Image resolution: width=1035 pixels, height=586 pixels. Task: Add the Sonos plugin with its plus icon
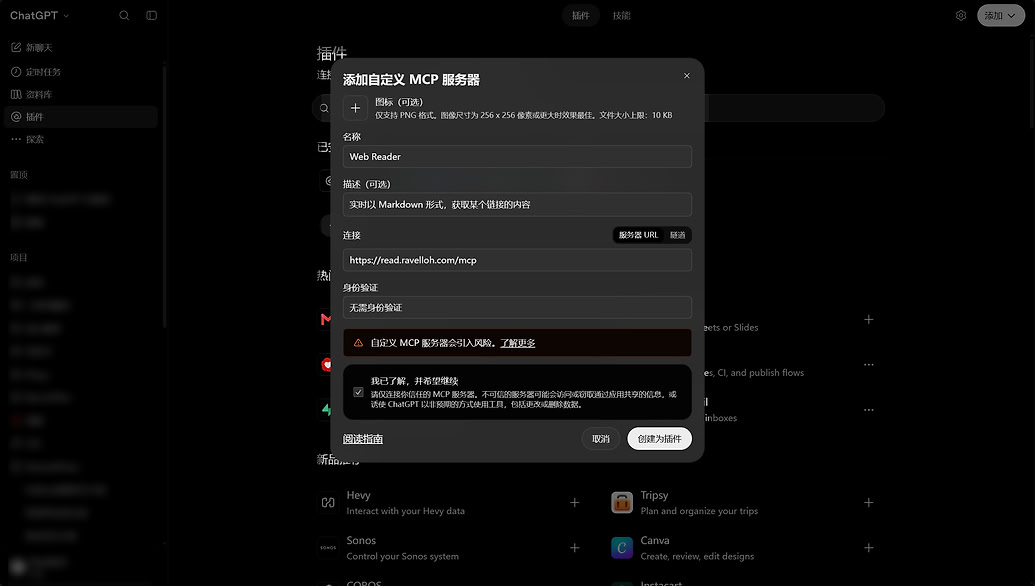(x=575, y=548)
